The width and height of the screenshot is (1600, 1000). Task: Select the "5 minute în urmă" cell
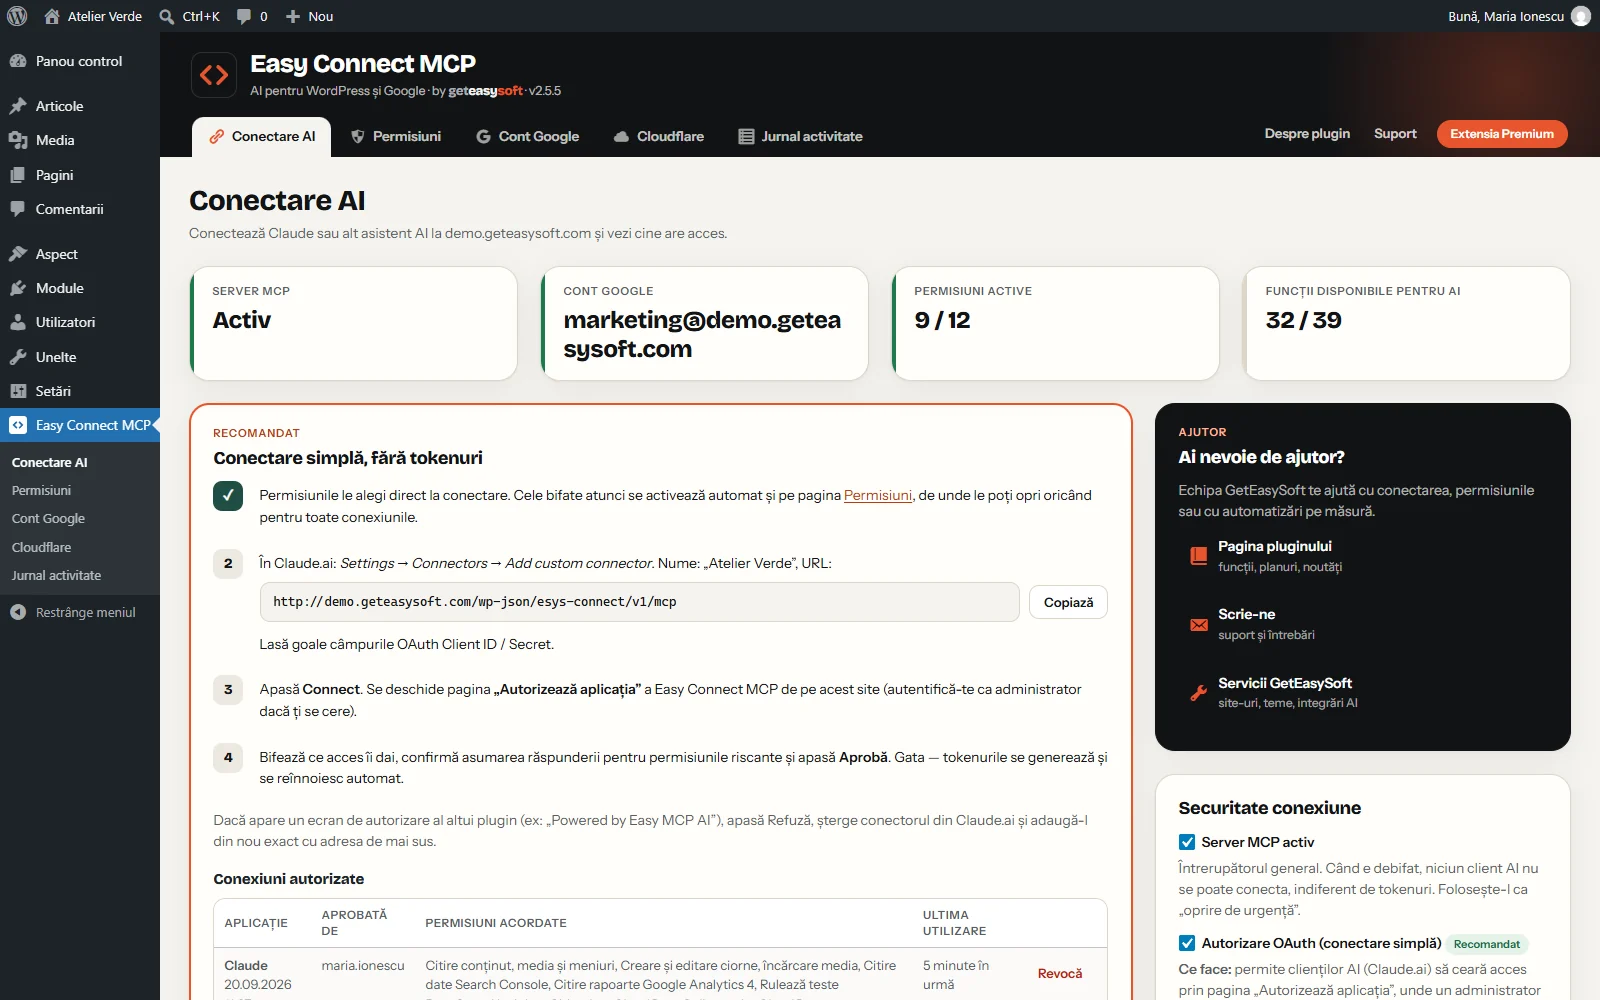tap(956, 975)
